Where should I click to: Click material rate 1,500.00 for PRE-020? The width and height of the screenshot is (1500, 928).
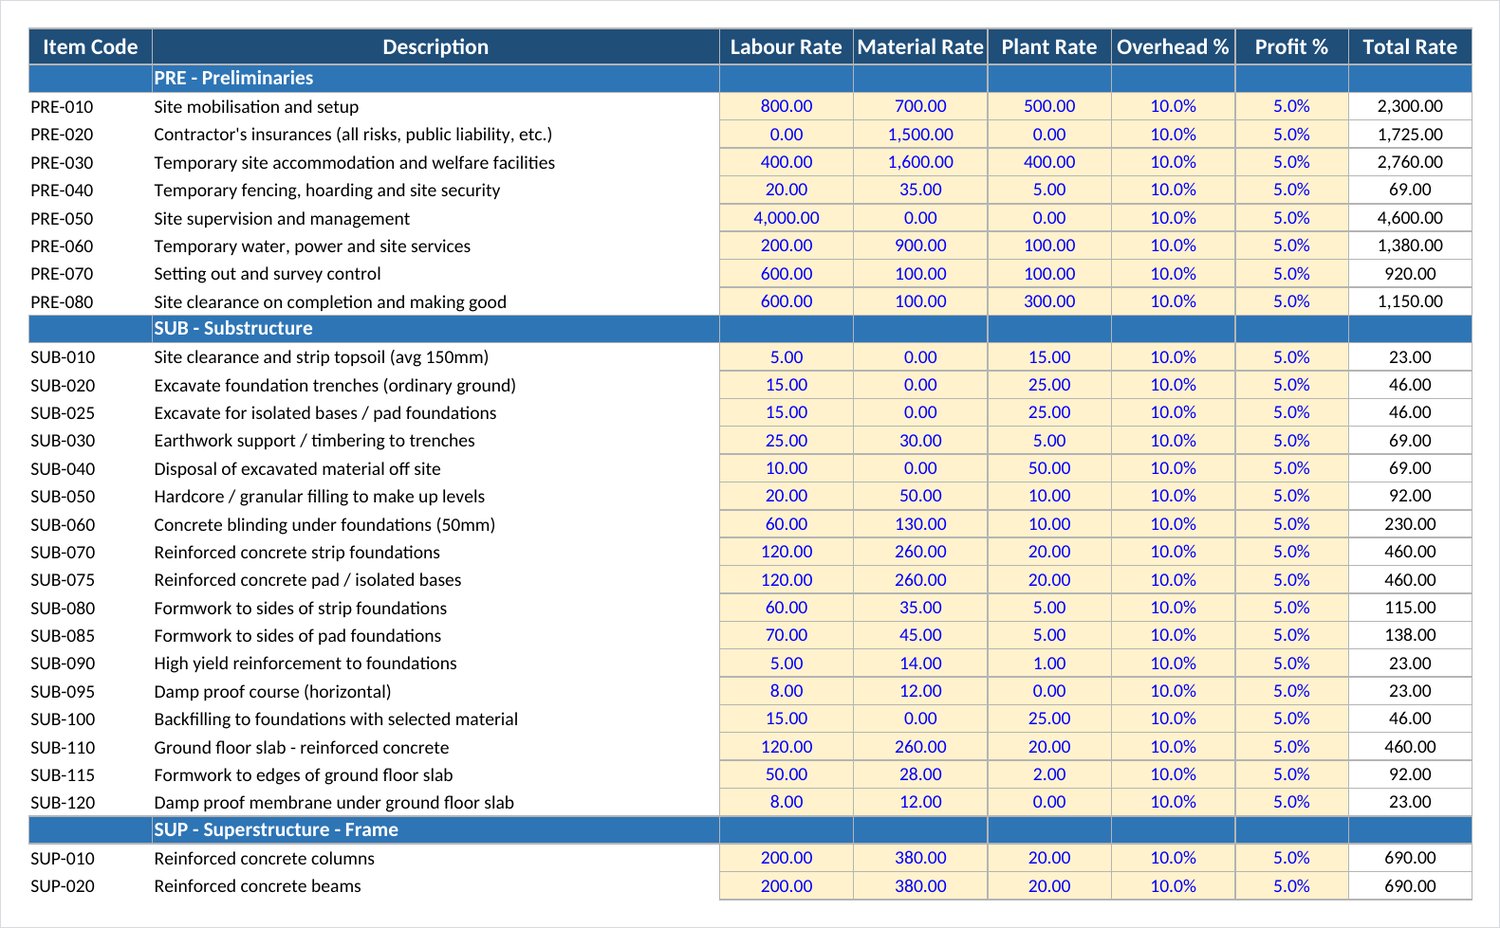pyautogui.click(x=920, y=134)
